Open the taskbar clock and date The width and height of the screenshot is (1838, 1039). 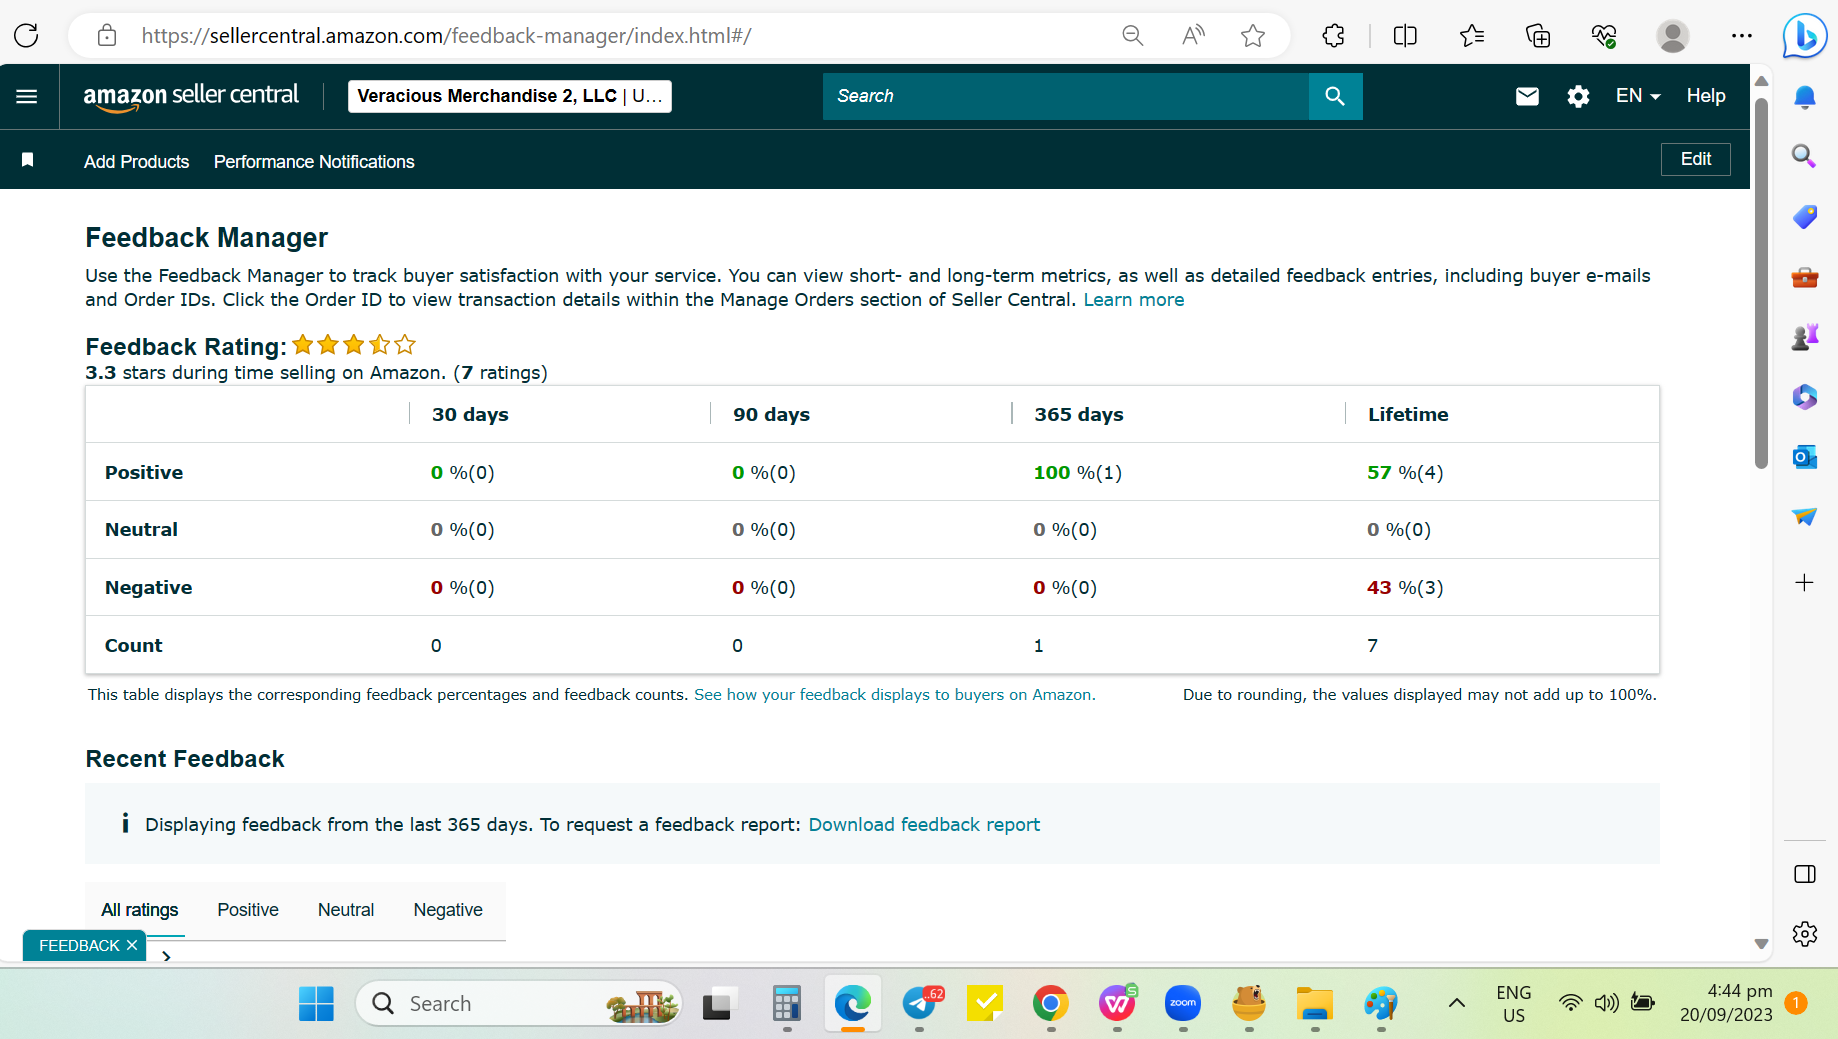1726,1003
